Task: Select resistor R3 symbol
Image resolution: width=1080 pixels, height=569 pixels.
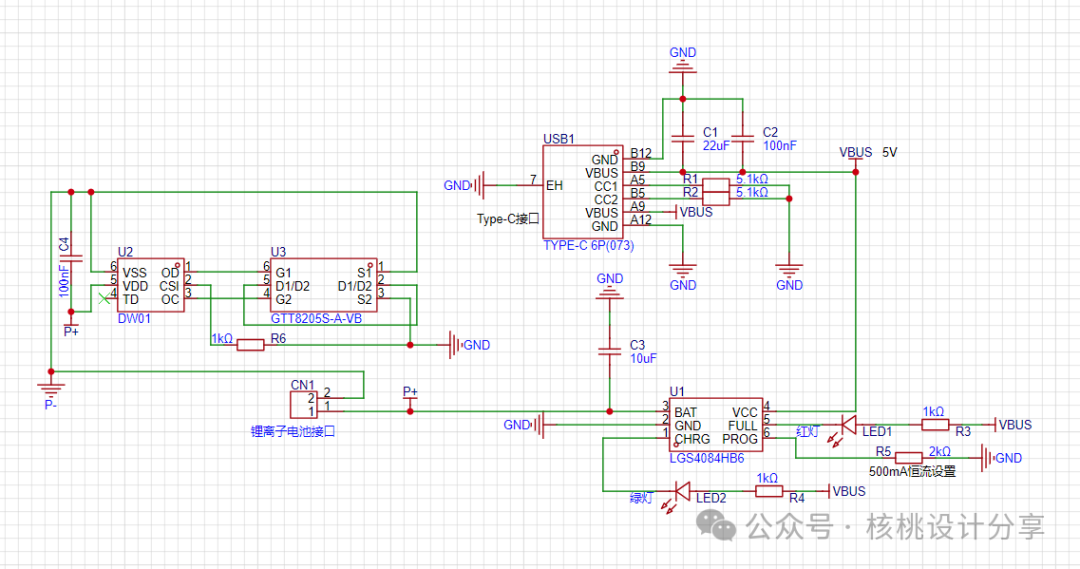Action: tap(935, 424)
